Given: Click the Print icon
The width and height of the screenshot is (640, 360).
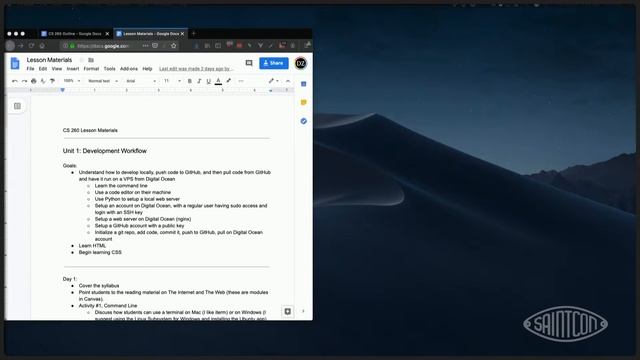Looking at the screenshot, I should click(x=34, y=81).
